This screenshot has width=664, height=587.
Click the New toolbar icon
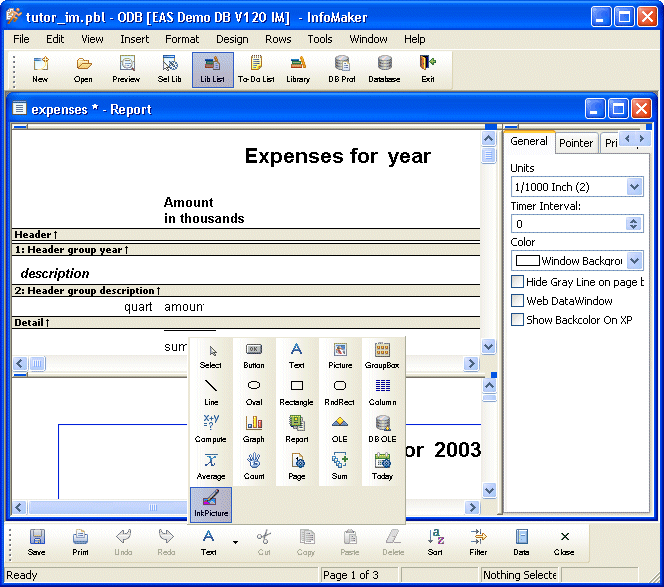[41, 70]
